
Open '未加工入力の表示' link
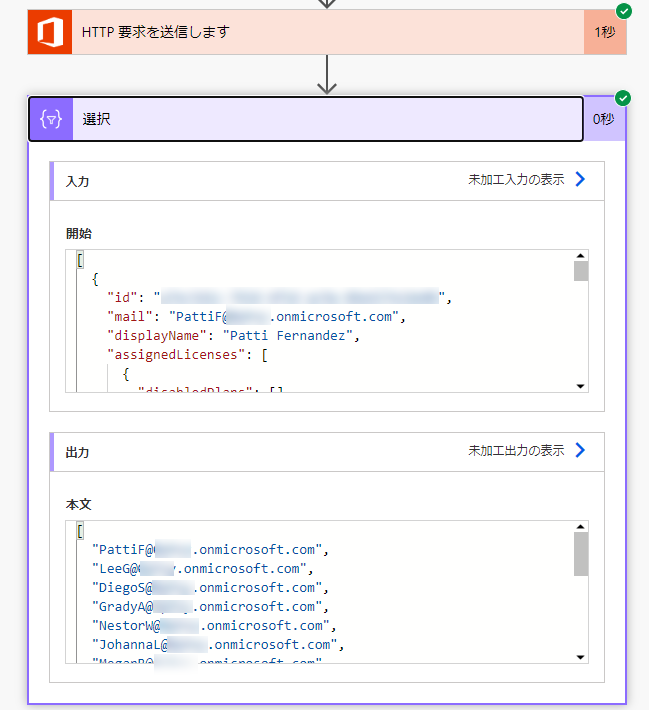516,179
